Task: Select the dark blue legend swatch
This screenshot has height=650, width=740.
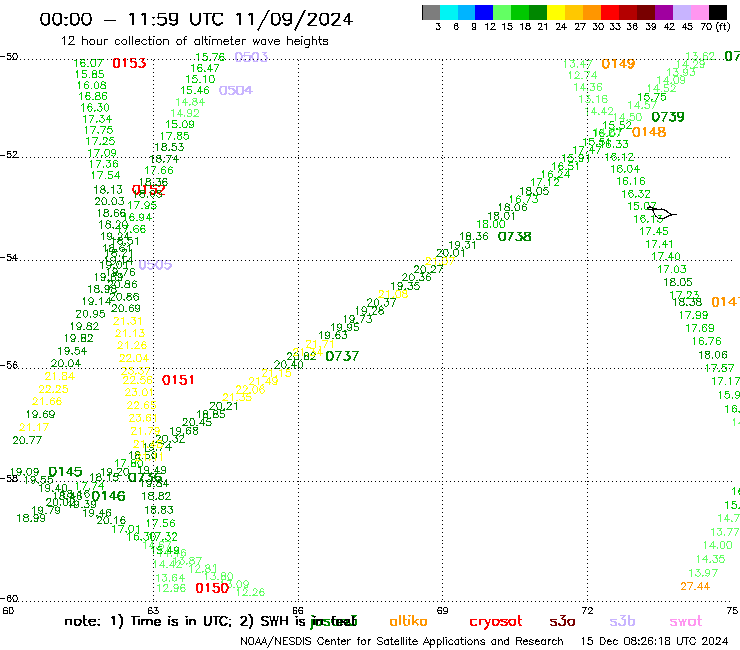Action: [x=485, y=12]
